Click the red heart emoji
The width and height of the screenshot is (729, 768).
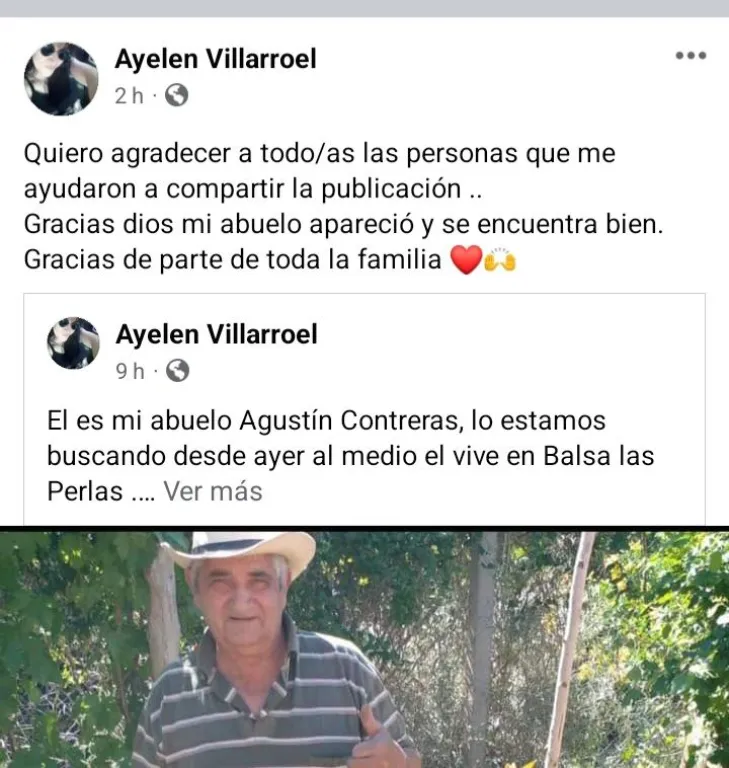(x=466, y=260)
